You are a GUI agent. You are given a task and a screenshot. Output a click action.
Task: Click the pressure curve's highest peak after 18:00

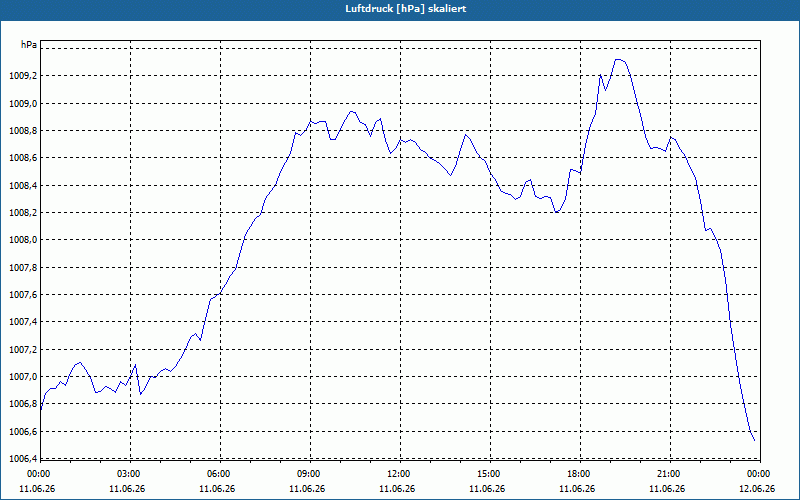(x=618, y=60)
